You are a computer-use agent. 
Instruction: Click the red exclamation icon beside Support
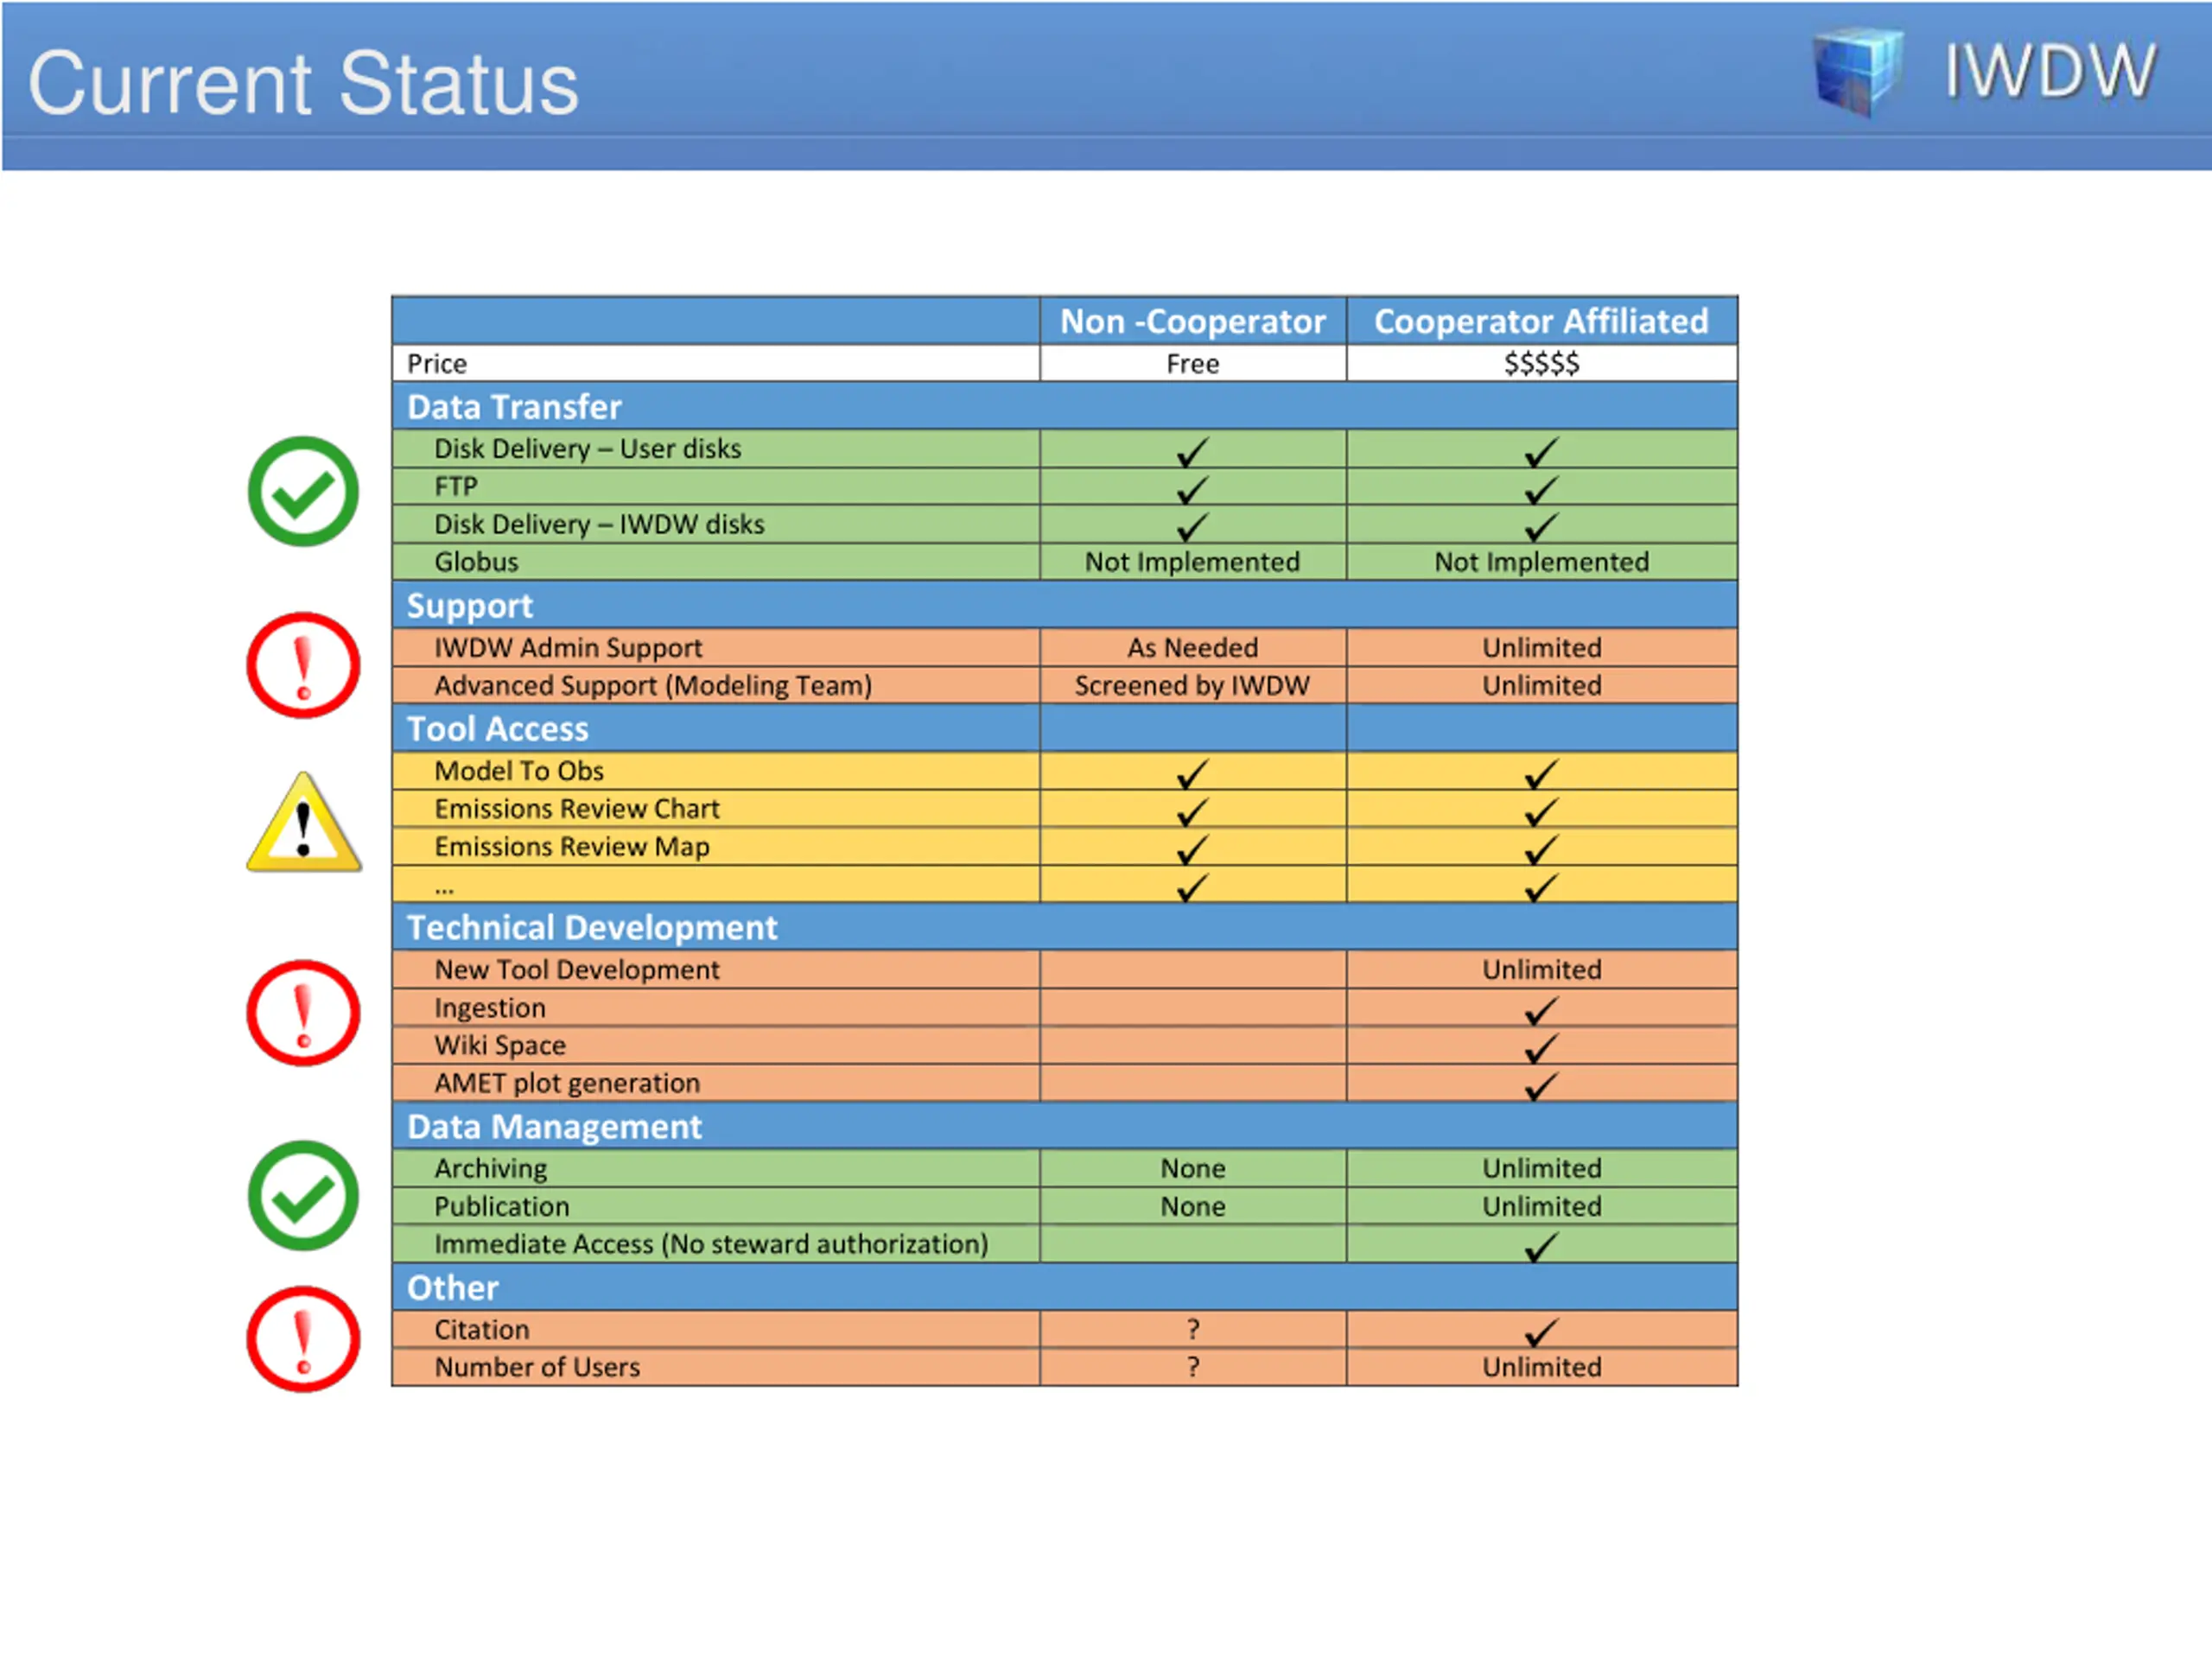coord(303,665)
